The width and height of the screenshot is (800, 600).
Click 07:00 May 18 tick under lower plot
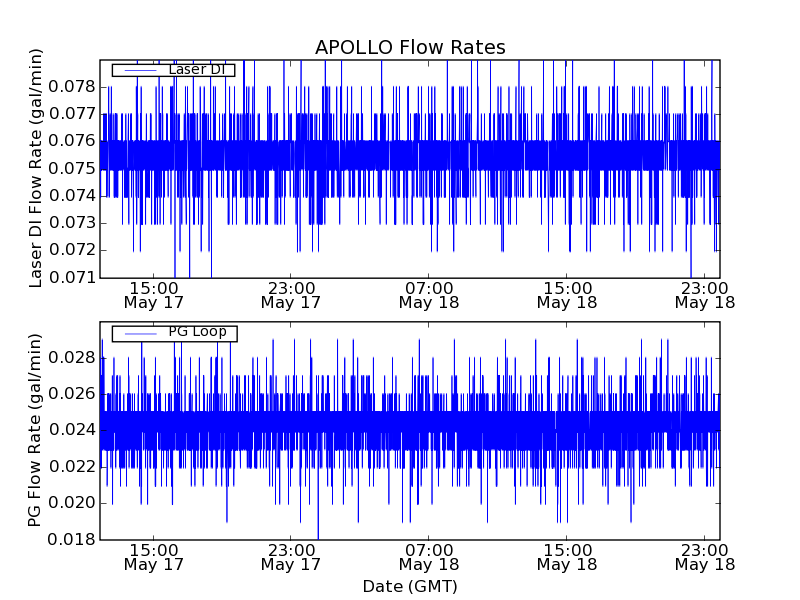coord(429,557)
